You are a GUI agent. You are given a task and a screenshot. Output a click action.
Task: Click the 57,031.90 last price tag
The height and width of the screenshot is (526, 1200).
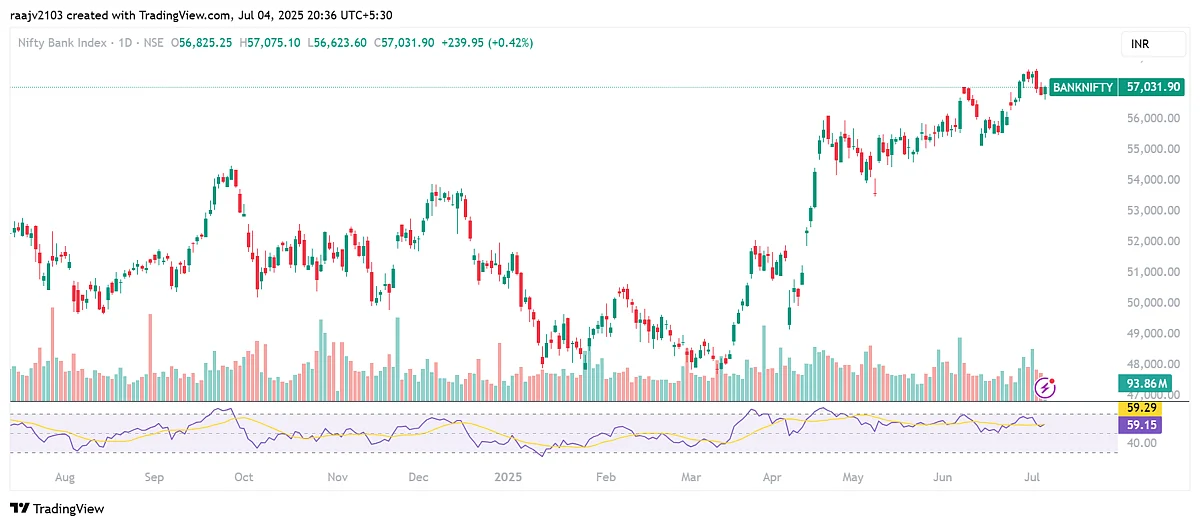(x=1155, y=88)
